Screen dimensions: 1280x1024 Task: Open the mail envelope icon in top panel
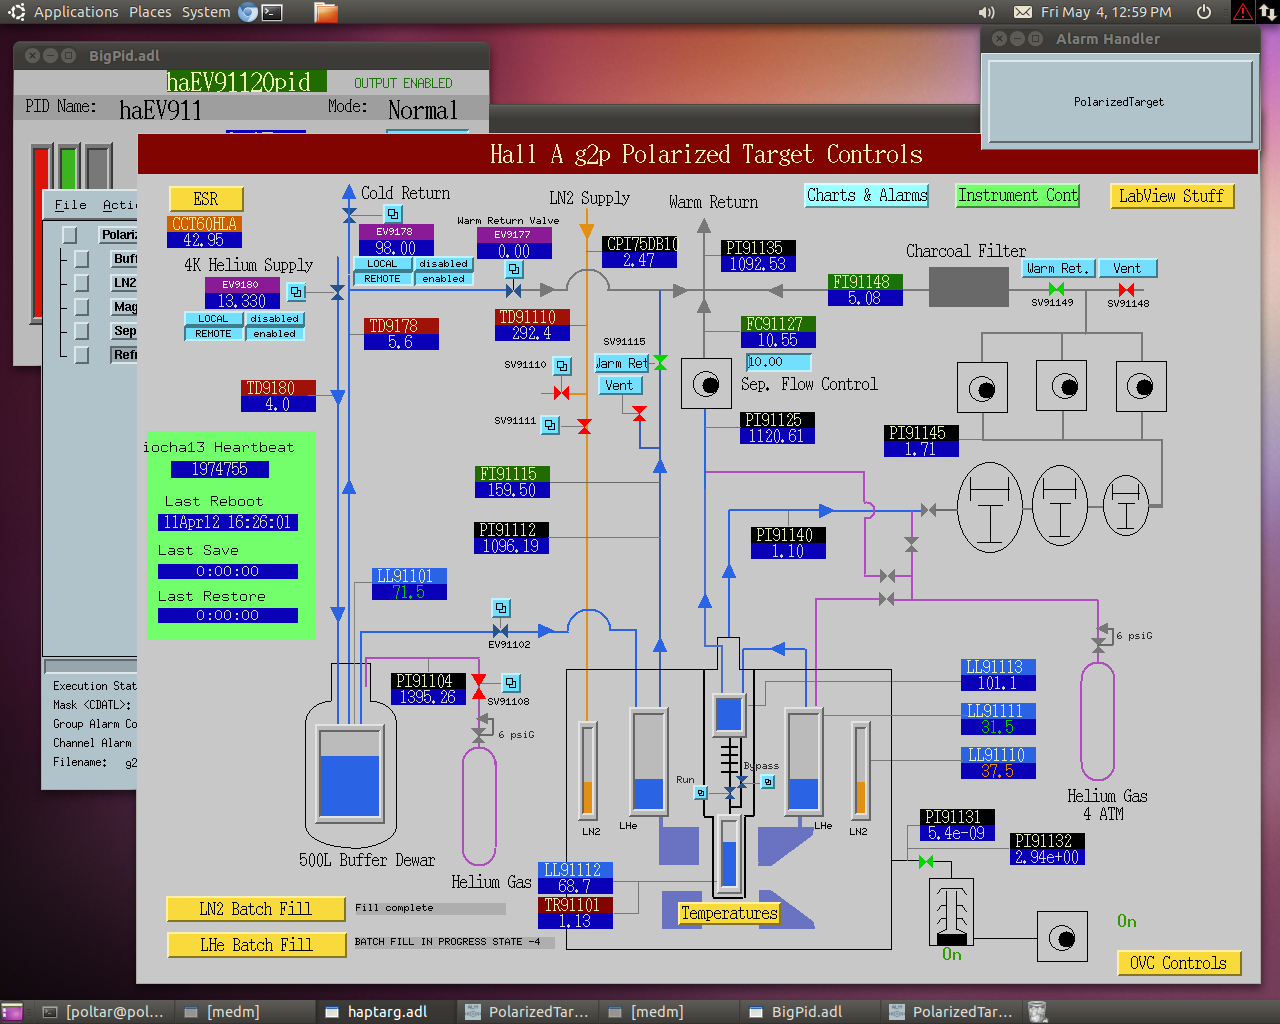click(x=1023, y=12)
